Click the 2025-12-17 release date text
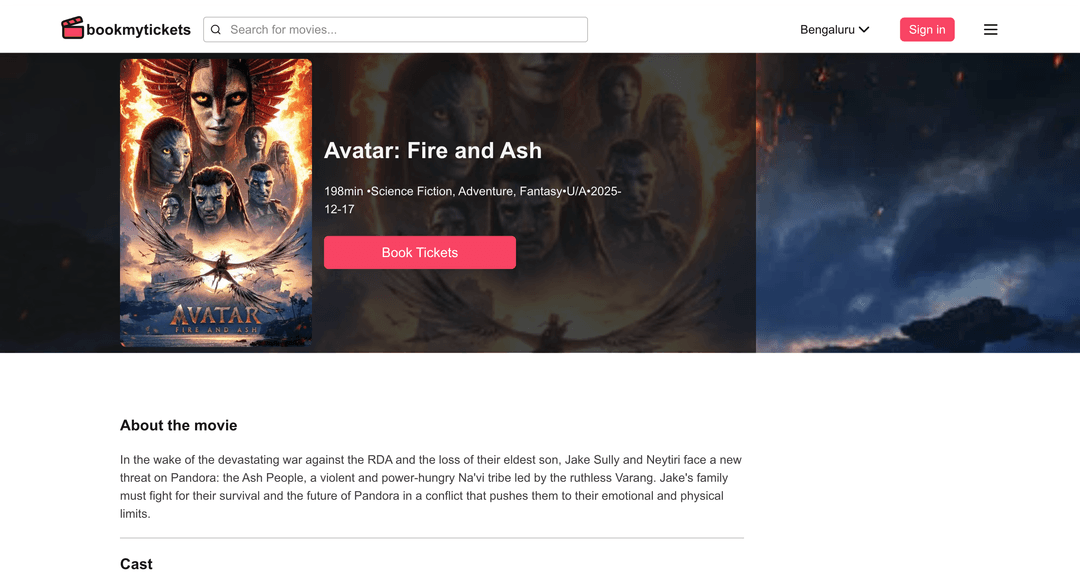 click(x=472, y=200)
